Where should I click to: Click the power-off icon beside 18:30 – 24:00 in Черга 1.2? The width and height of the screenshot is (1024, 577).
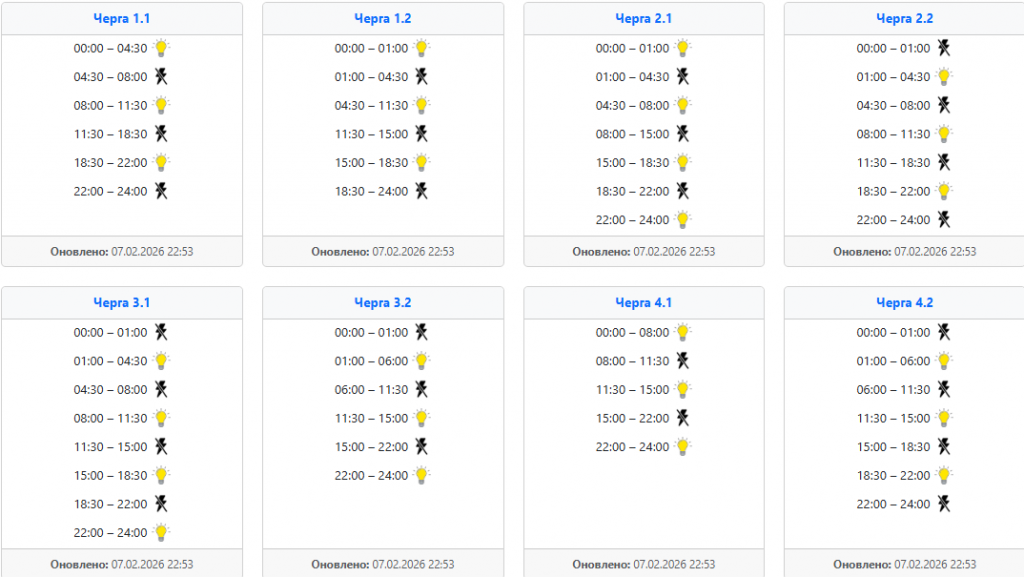click(422, 191)
